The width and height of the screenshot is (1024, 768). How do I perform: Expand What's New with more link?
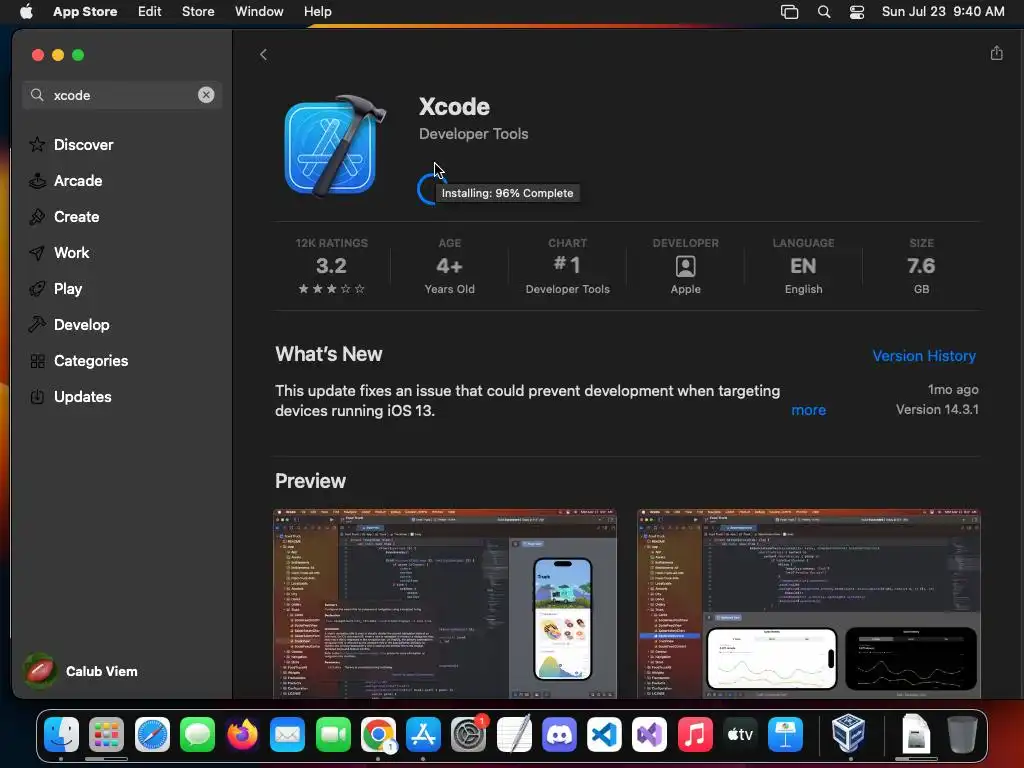point(808,410)
